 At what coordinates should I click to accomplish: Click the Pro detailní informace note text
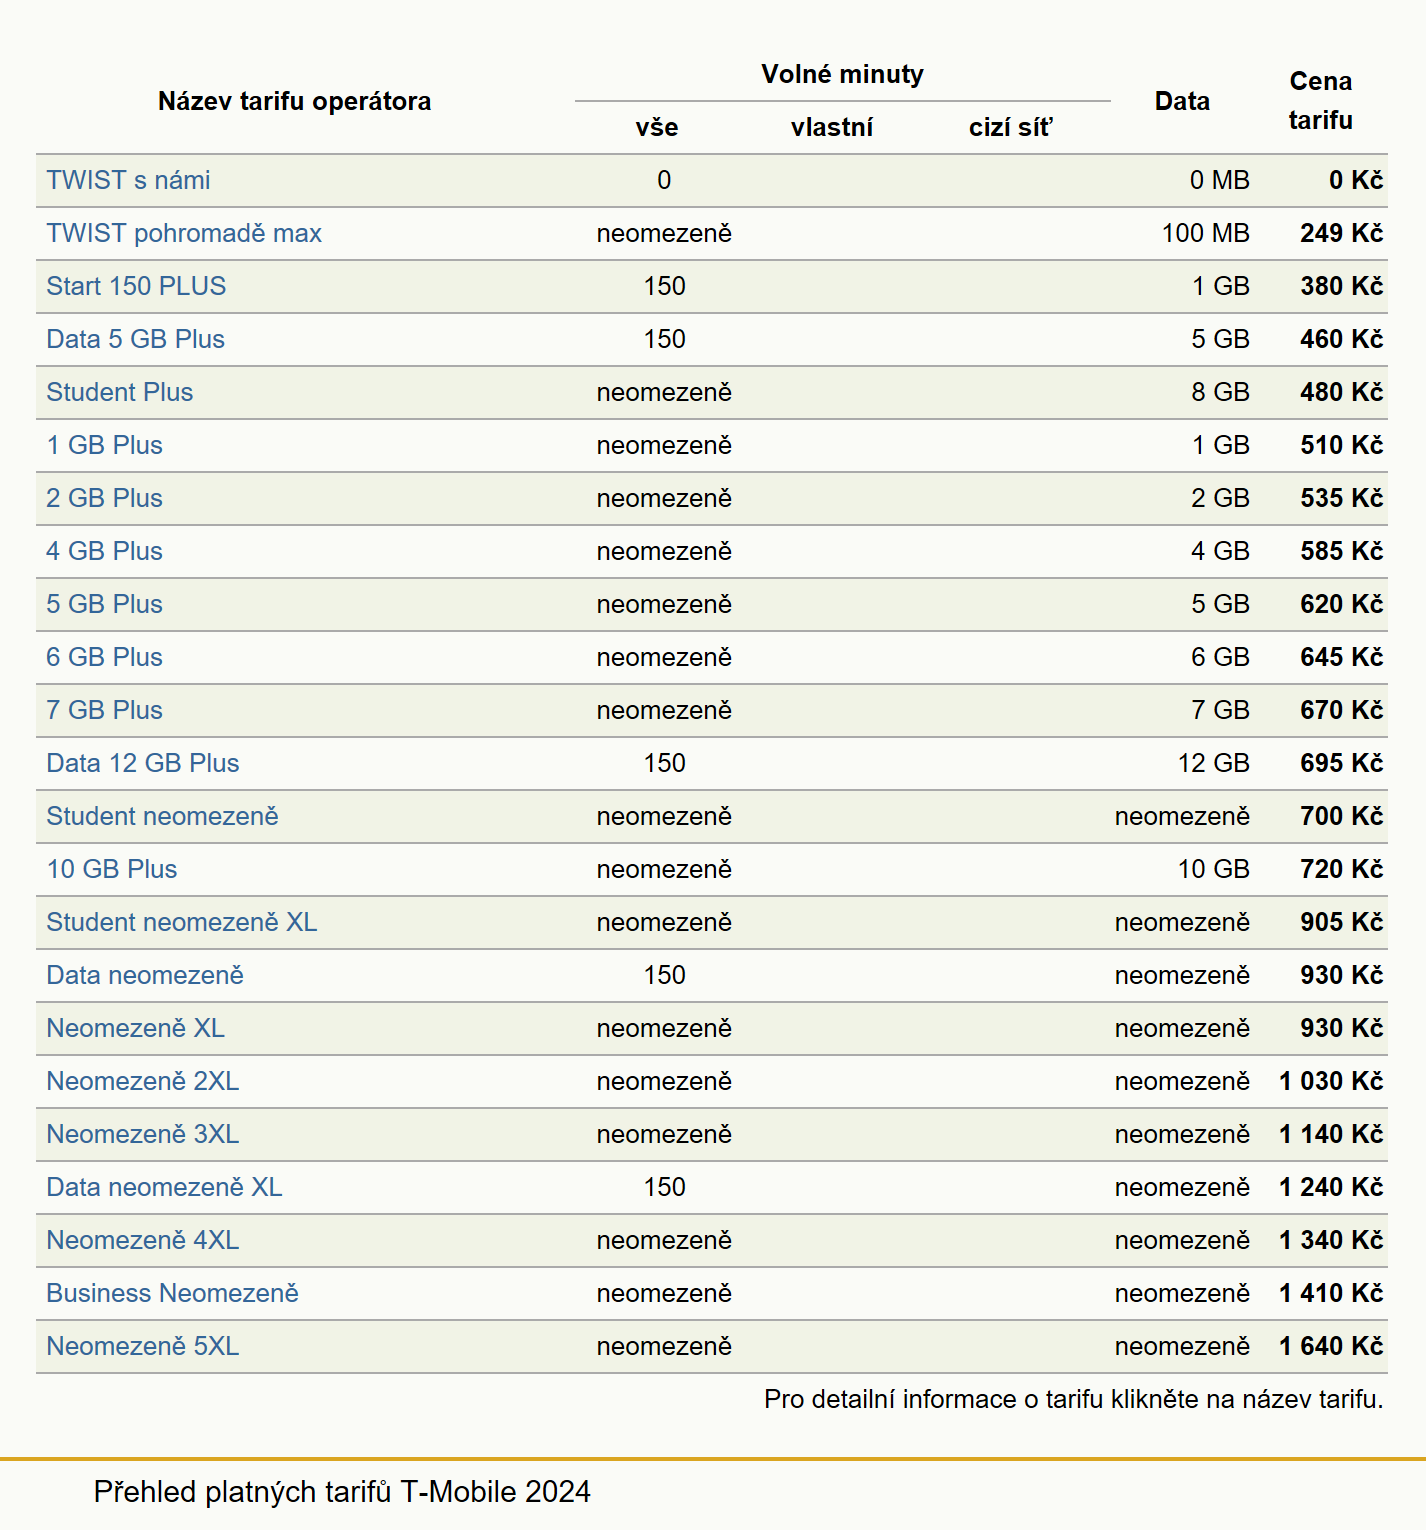pyautogui.click(x=1074, y=1399)
